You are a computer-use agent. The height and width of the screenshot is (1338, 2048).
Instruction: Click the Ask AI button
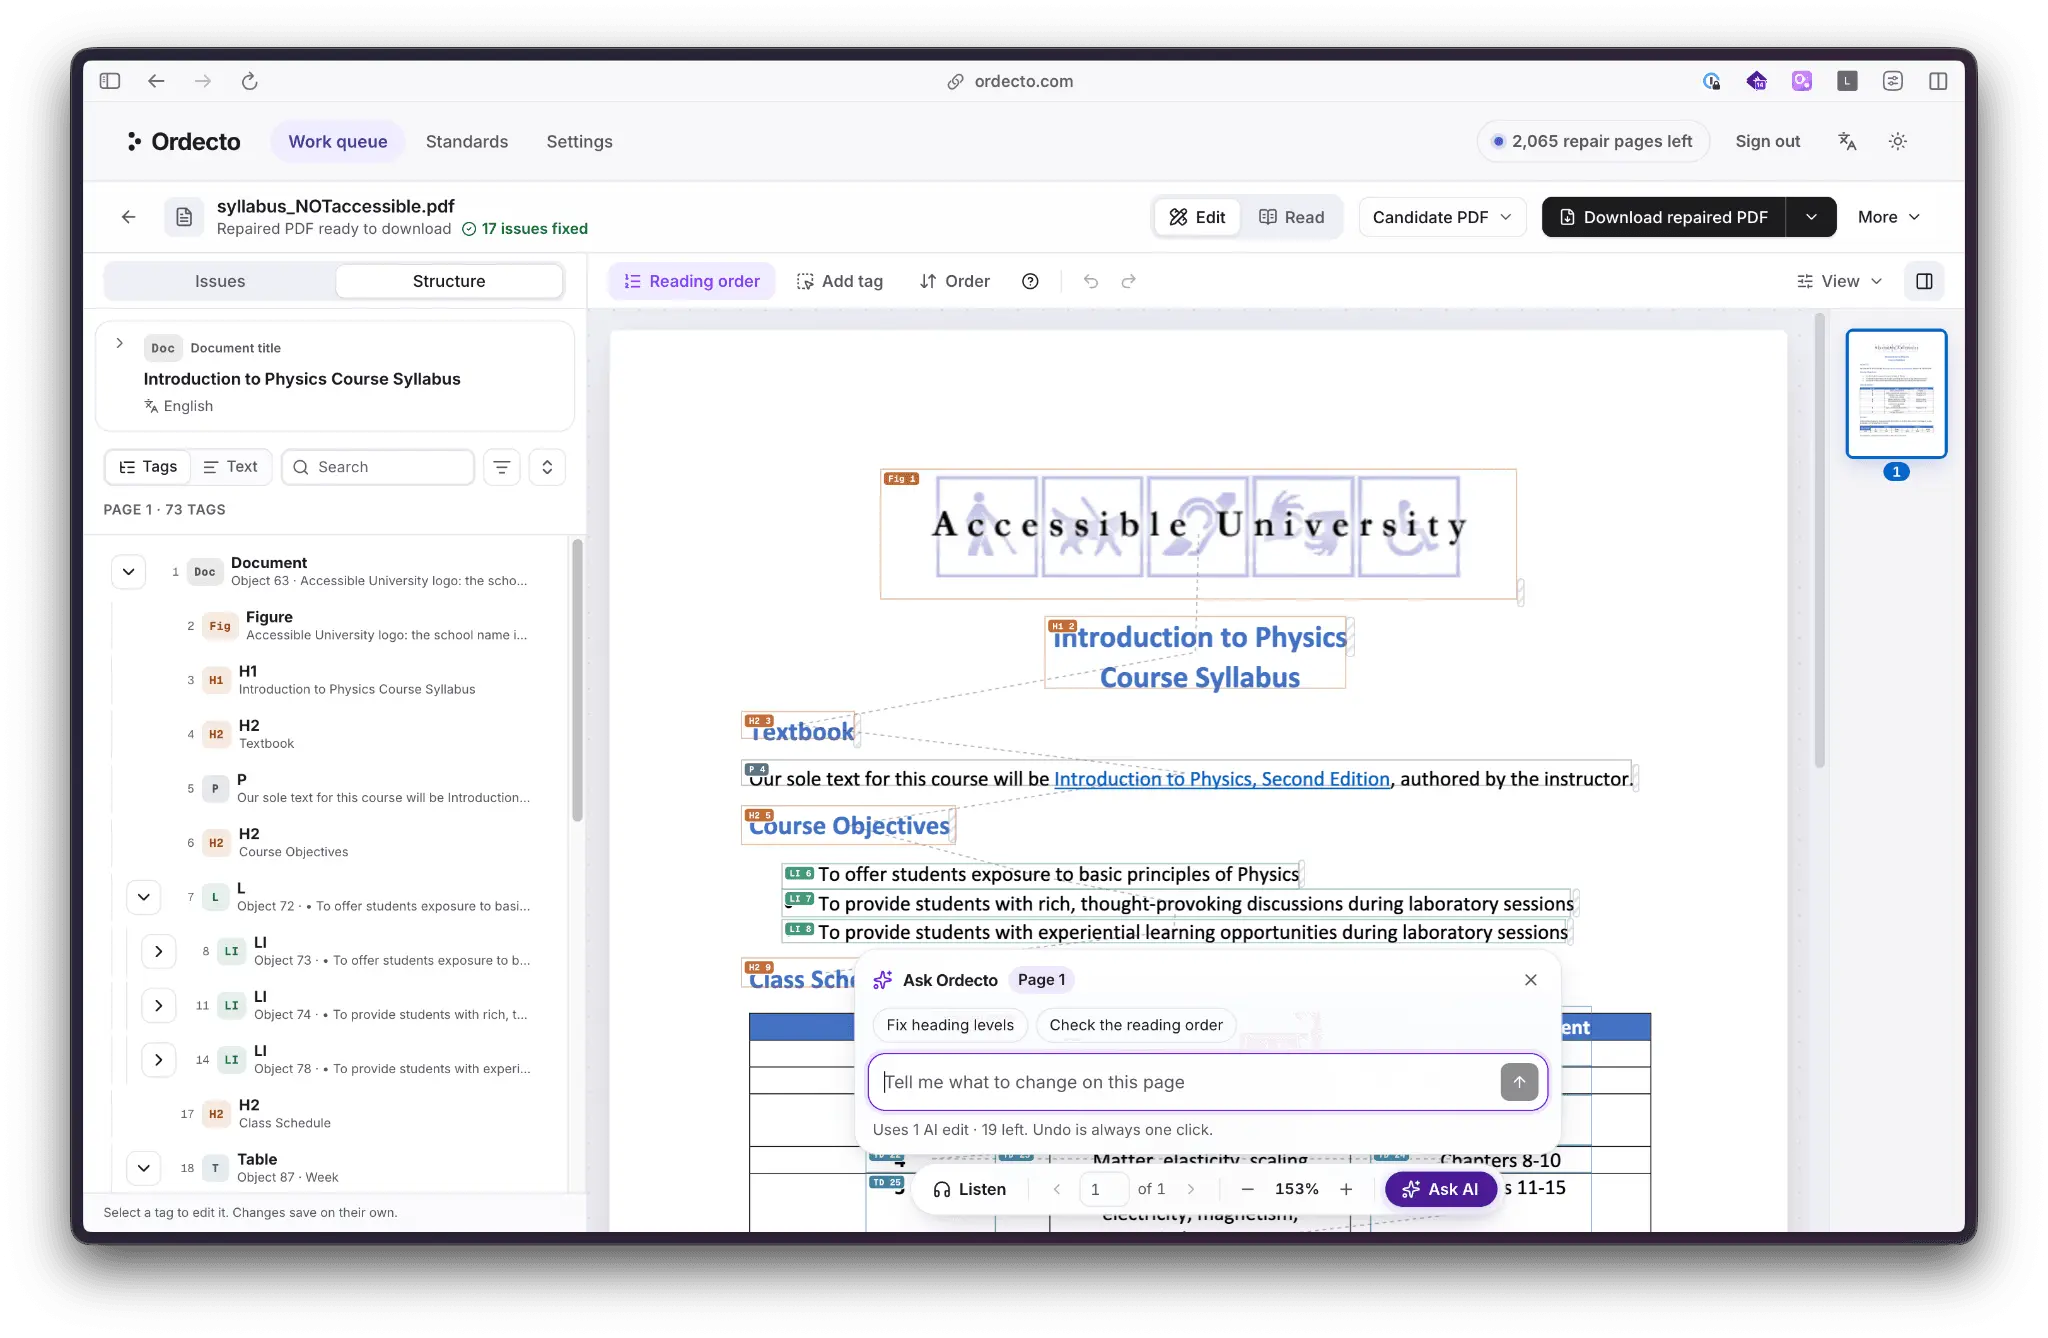tap(1440, 1189)
